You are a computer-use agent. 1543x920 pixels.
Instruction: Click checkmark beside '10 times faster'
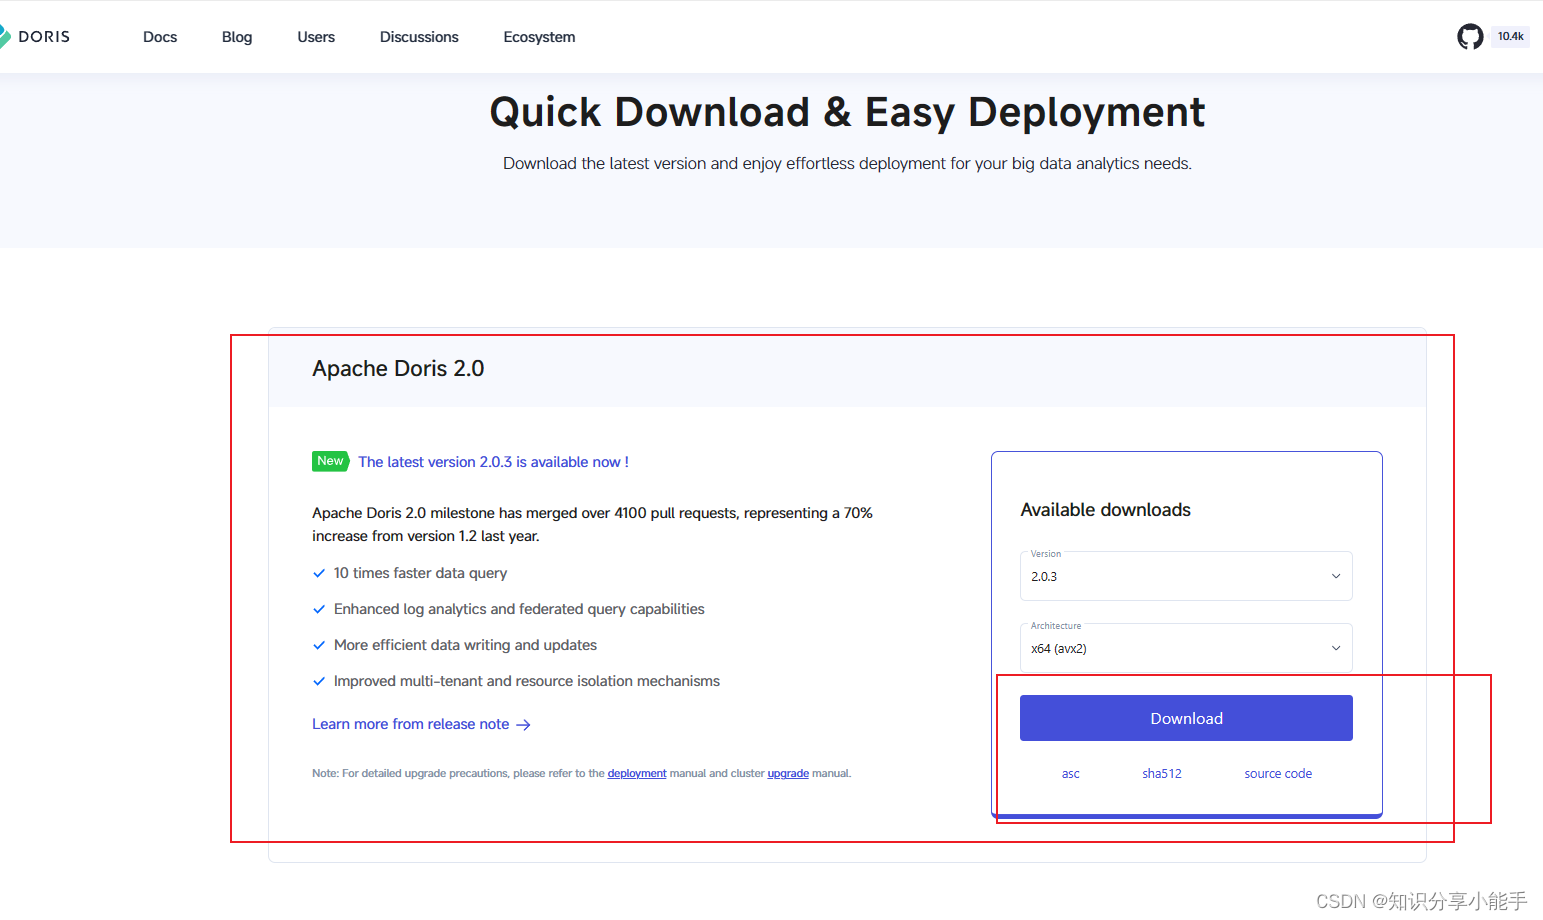click(x=319, y=573)
